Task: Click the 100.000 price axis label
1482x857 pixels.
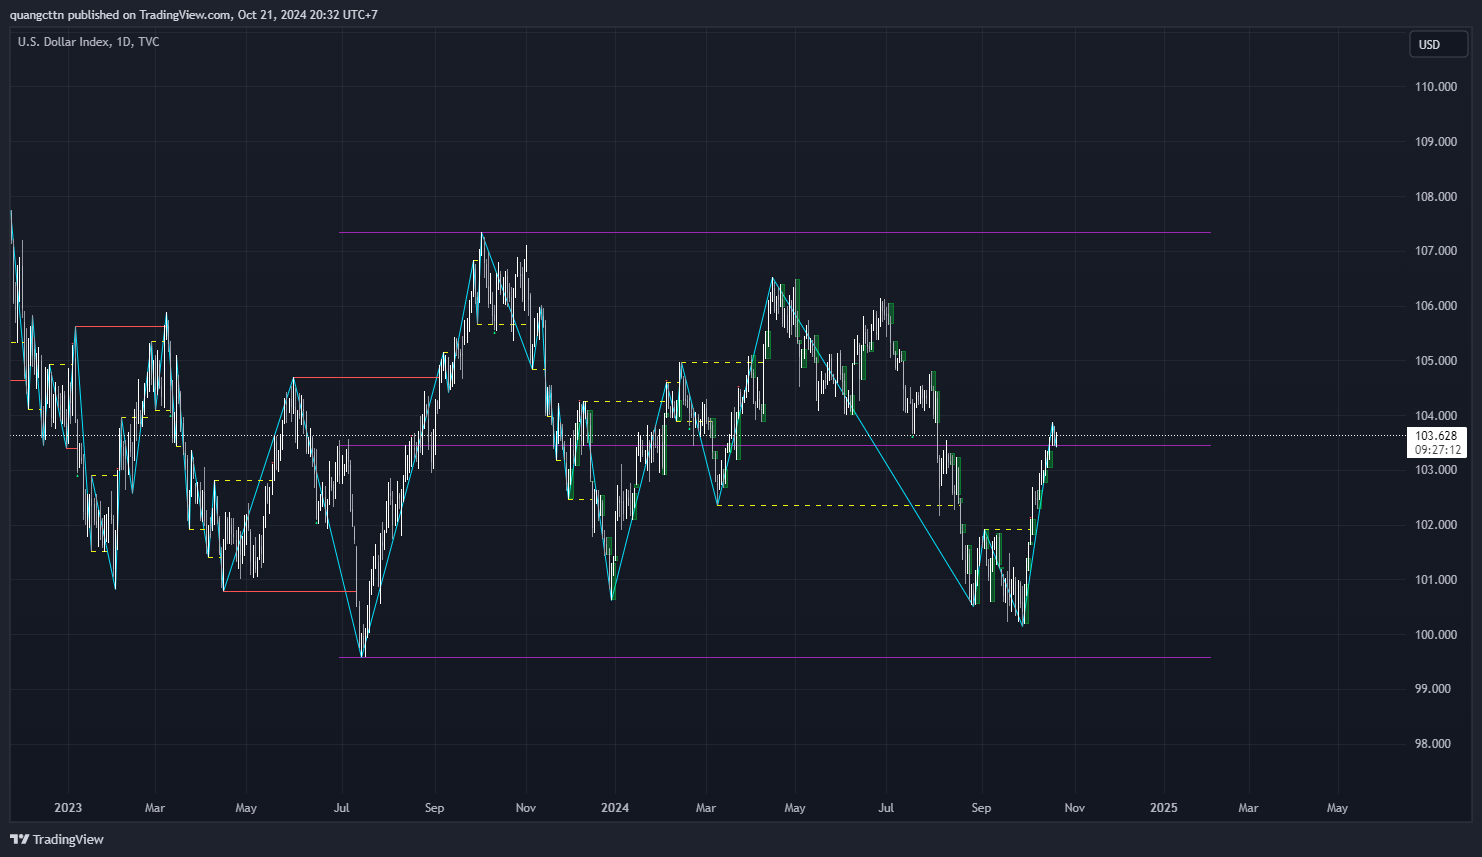Action: [1436, 635]
